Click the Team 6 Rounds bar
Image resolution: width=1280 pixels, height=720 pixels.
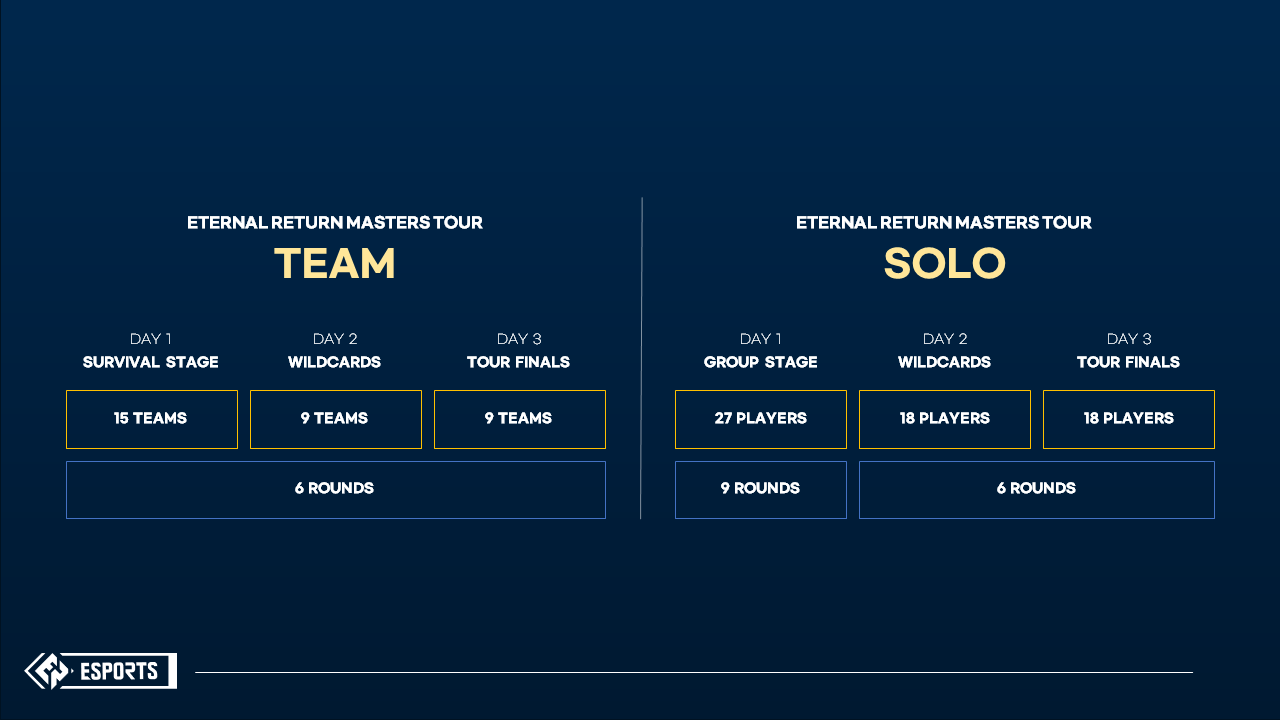pos(336,490)
